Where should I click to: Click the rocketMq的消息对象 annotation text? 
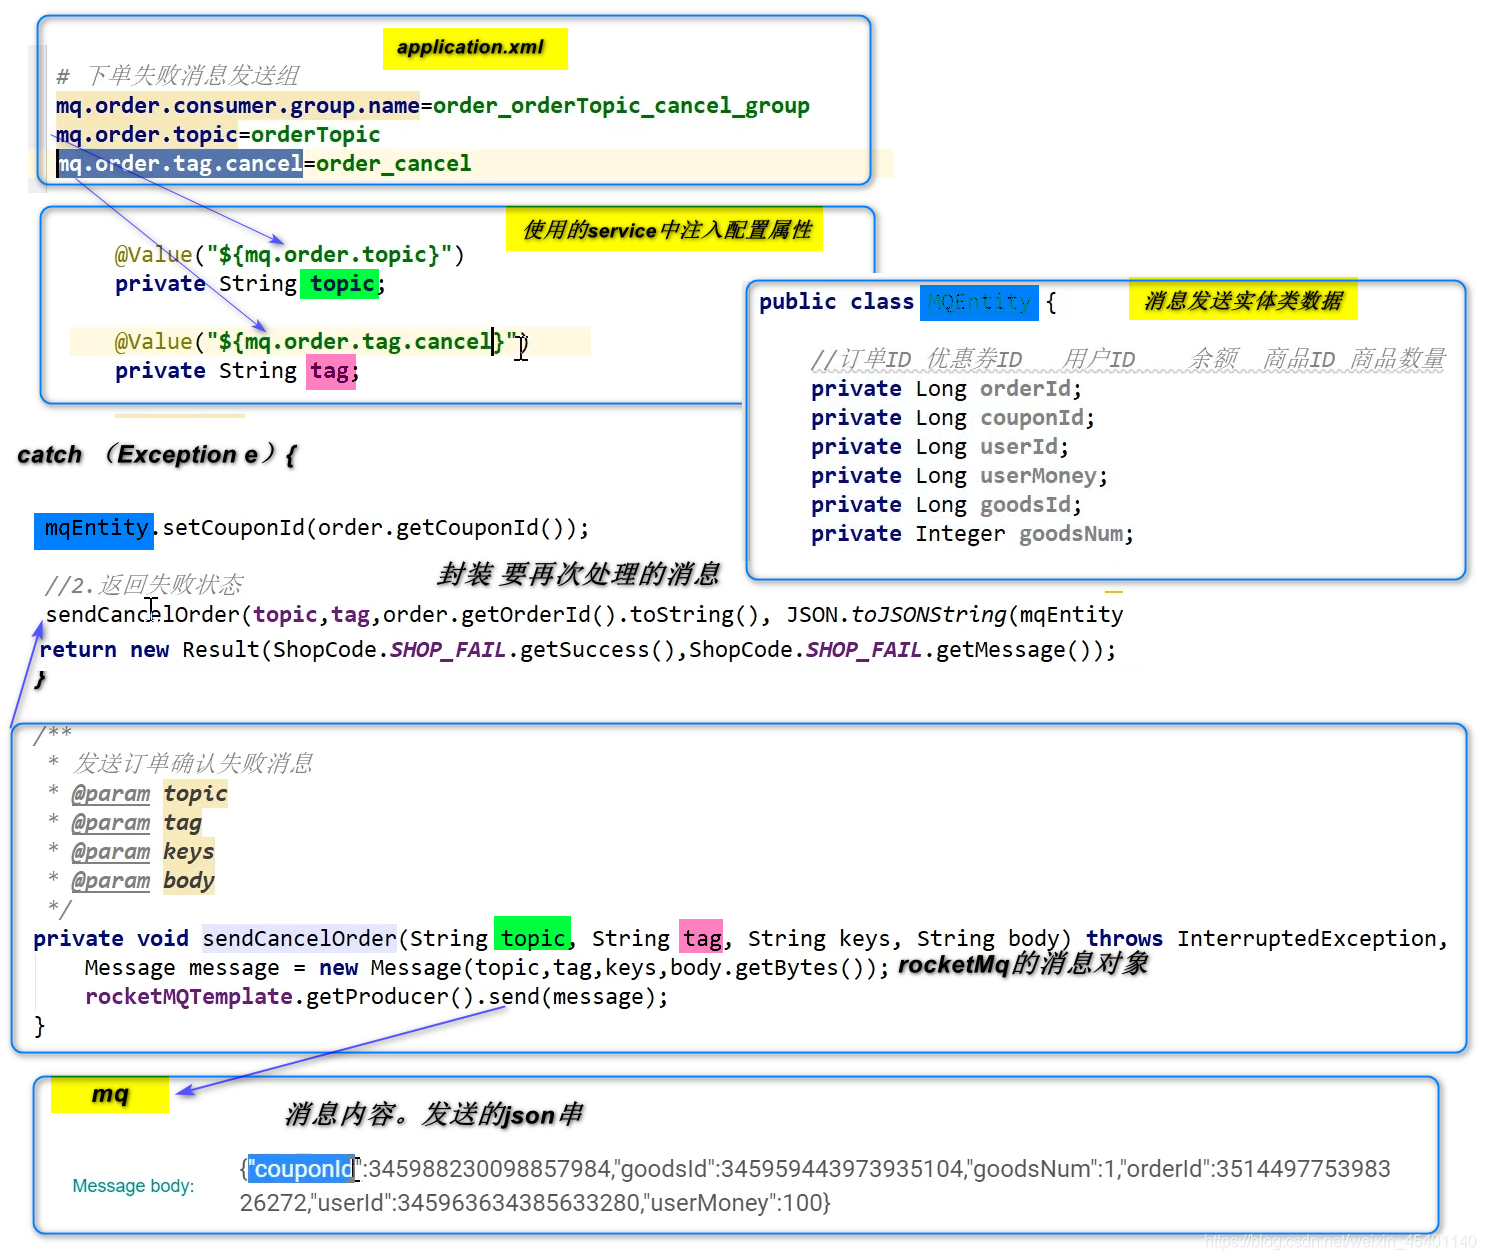[x=1023, y=964]
